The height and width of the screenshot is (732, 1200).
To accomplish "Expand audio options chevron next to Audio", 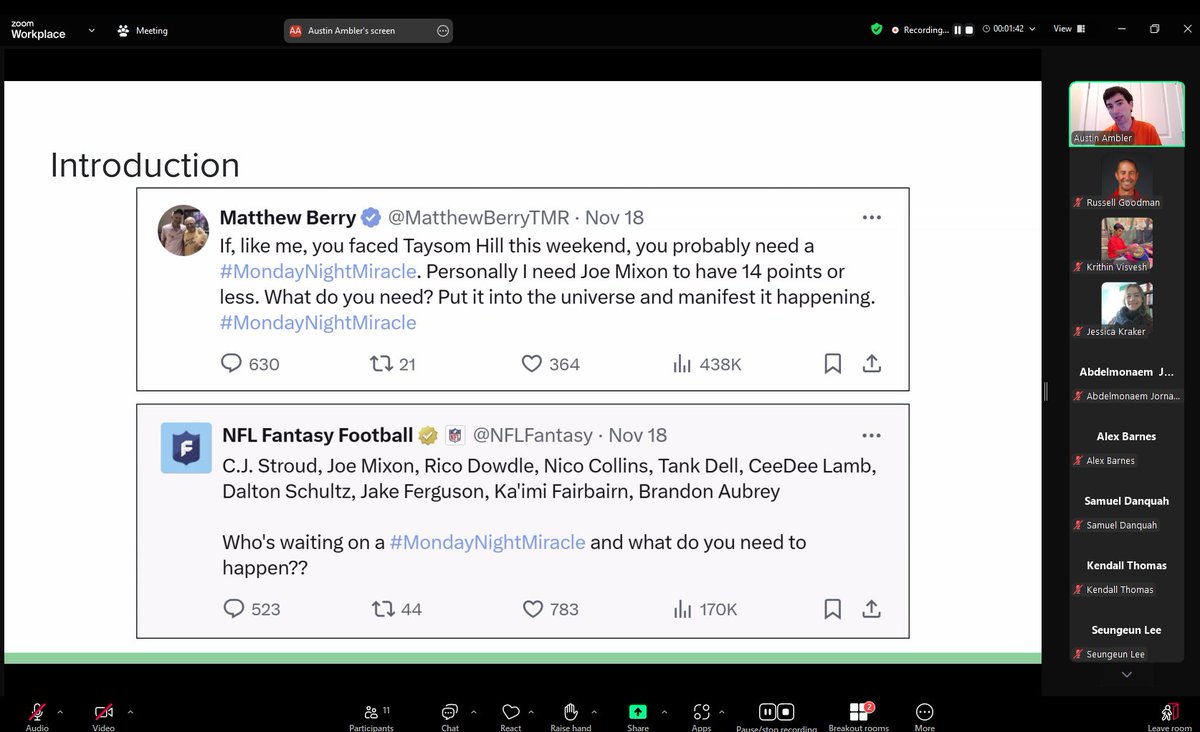I will pos(60,712).
